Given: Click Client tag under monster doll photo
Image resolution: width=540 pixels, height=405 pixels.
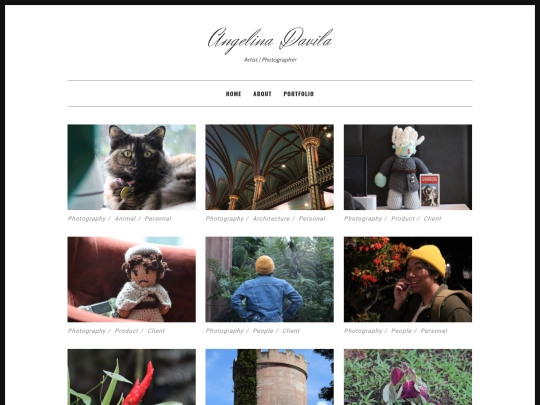Looking at the screenshot, I should click(432, 219).
